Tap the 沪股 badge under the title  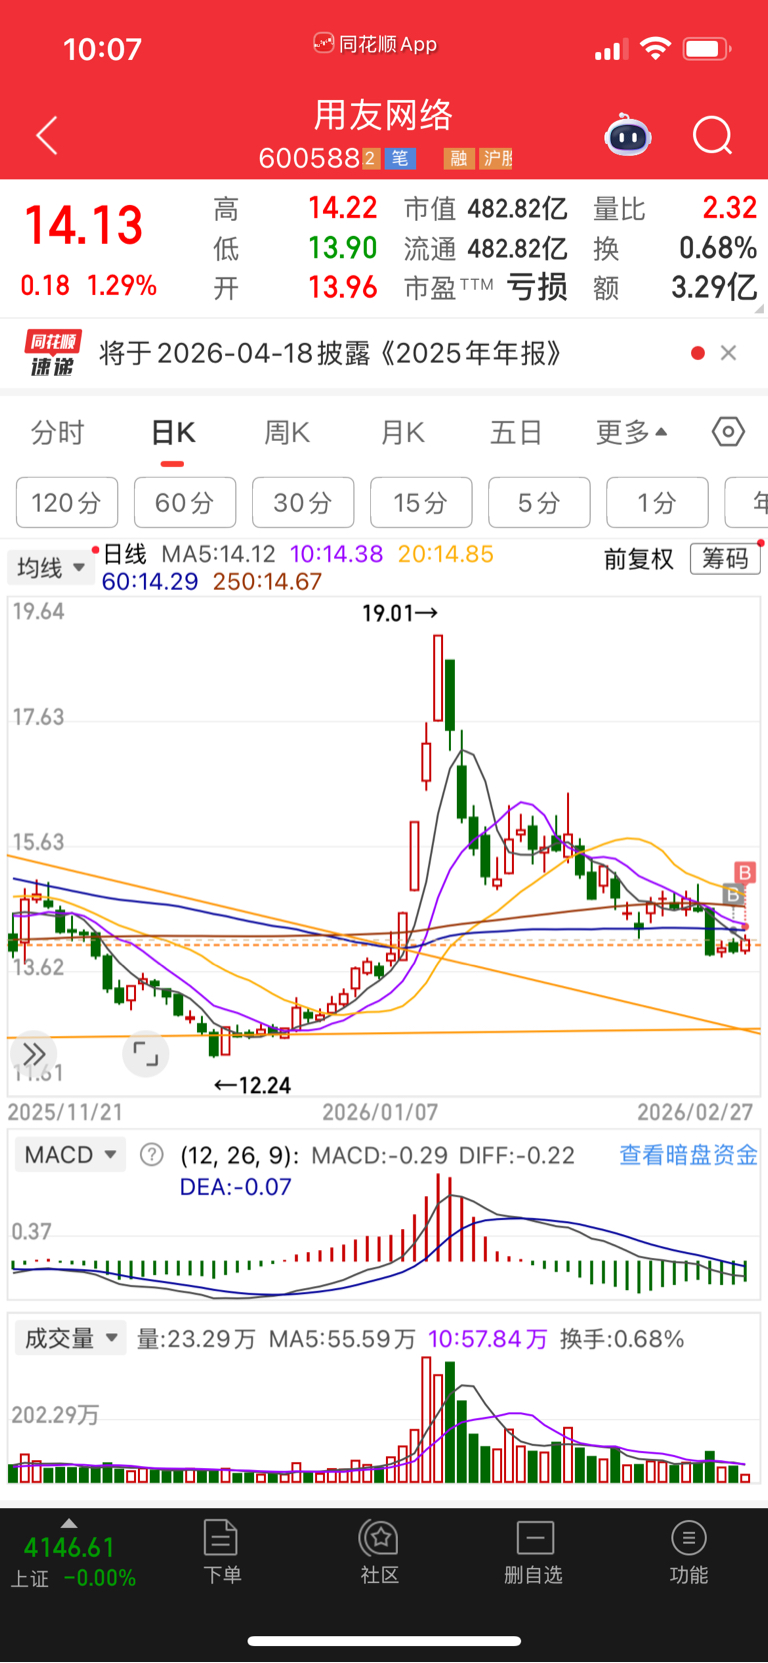(x=497, y=158)
